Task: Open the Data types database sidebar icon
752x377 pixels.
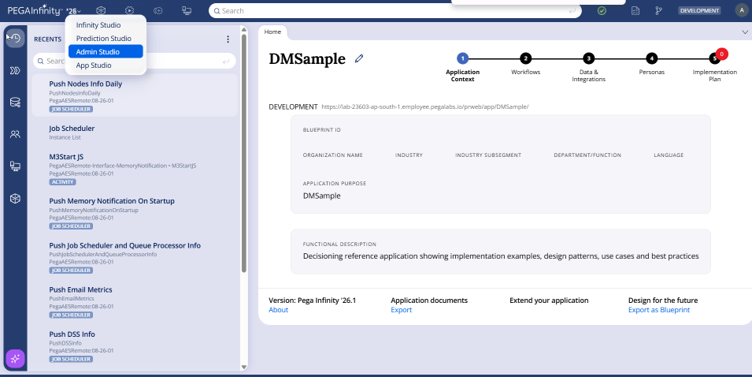Action: click(x=15, y=102)
